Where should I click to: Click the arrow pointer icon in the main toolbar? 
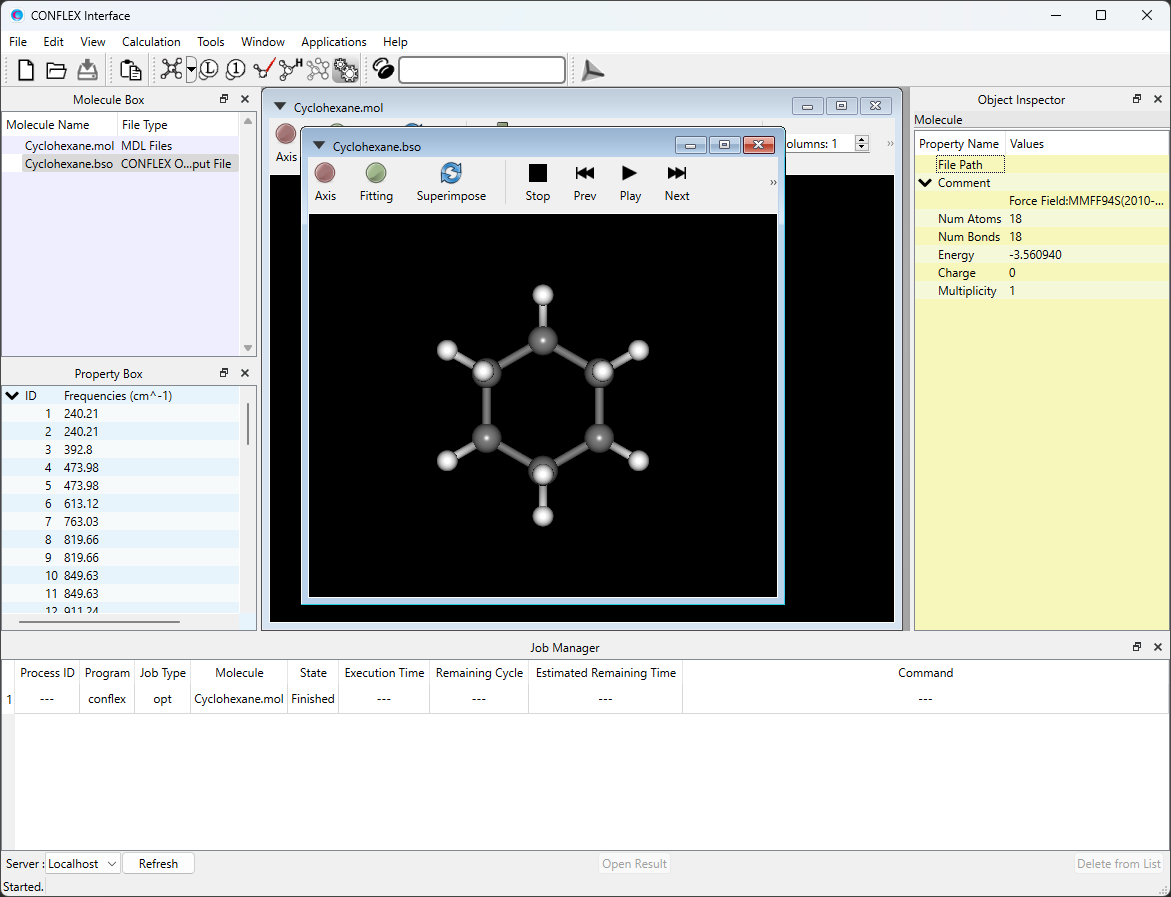coord(593,70)
